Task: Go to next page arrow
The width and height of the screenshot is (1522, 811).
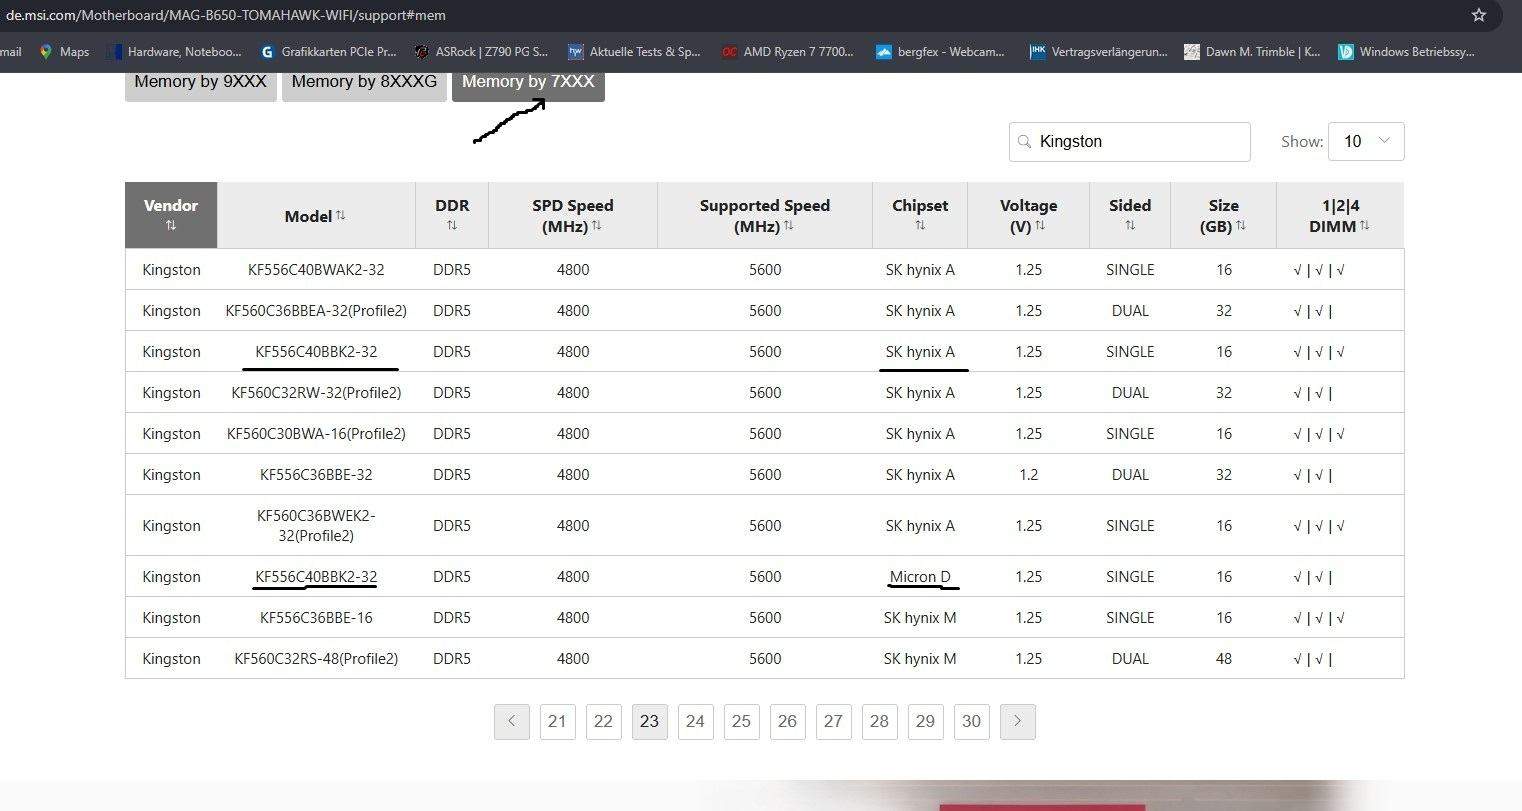Action: tap(1018, 721)
